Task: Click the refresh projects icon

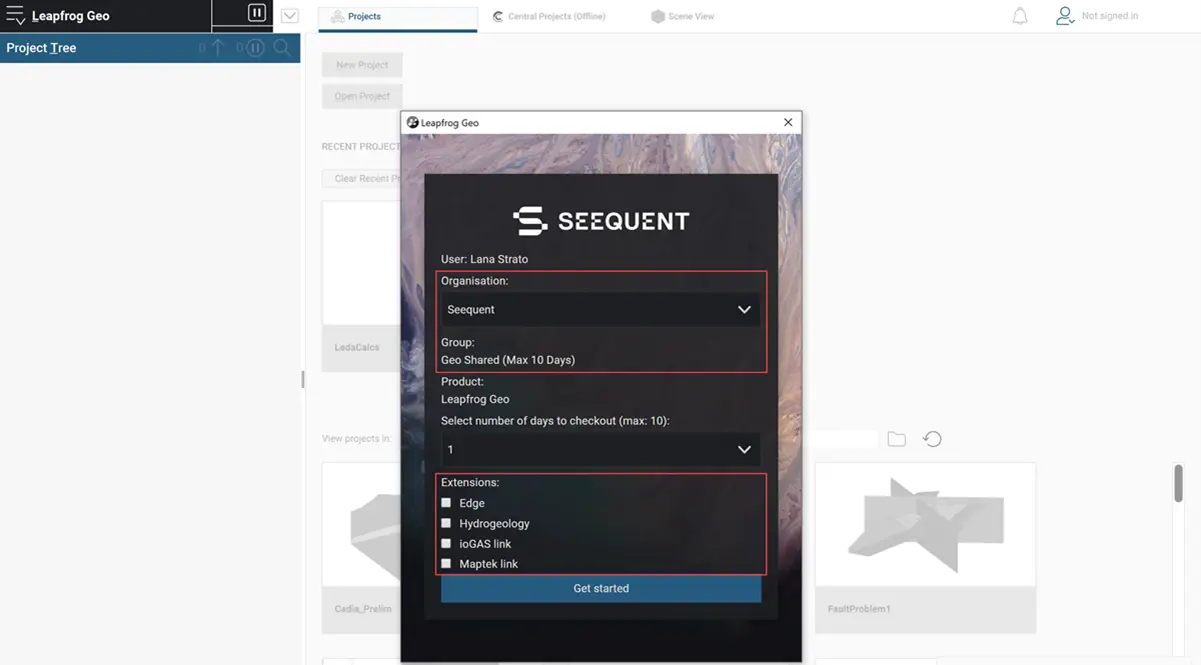Action: tap(932, 439)
